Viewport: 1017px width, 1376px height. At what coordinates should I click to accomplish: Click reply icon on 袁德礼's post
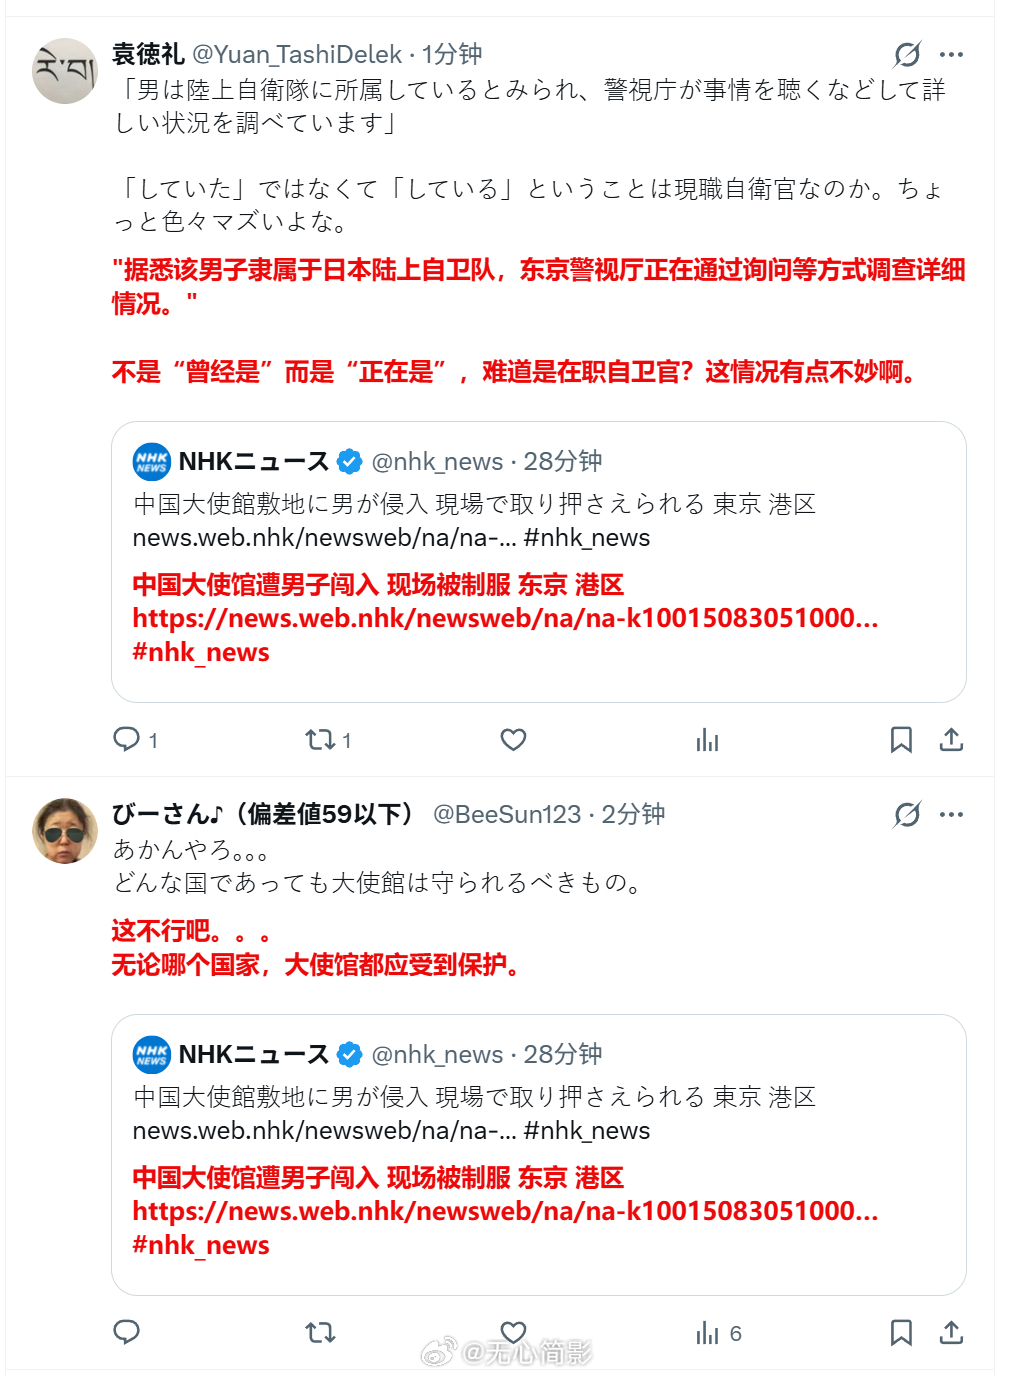[127, 739]
